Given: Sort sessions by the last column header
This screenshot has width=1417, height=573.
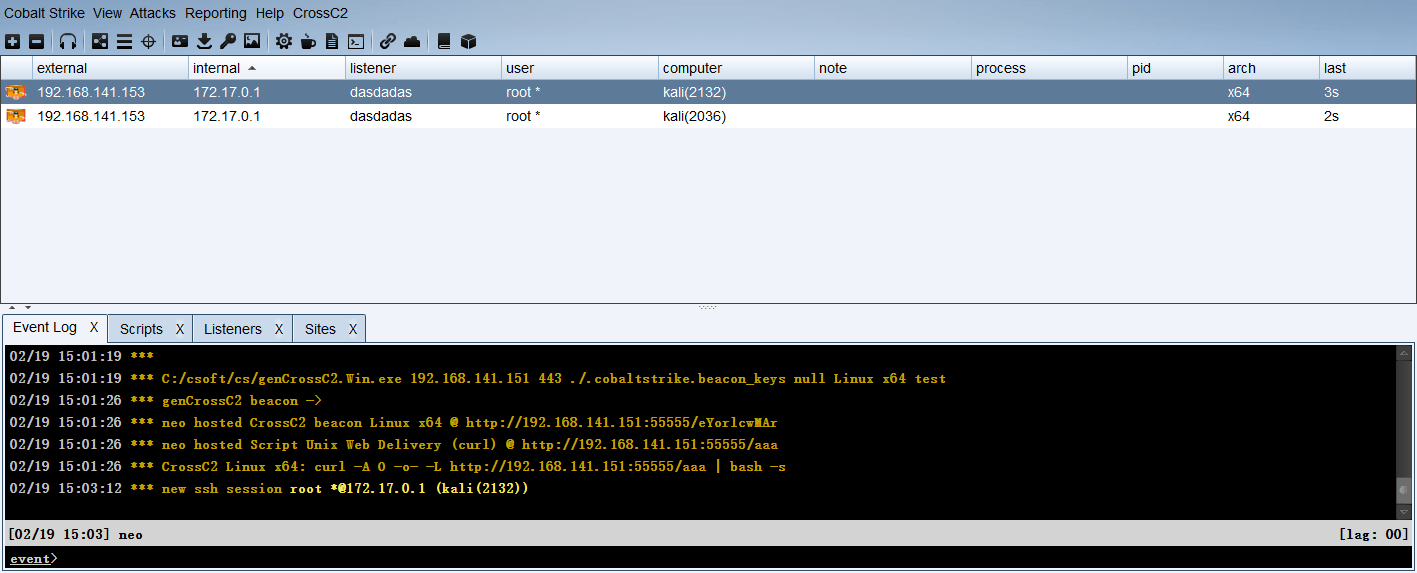Looking at the screenshot, I should pos(1367,68).
